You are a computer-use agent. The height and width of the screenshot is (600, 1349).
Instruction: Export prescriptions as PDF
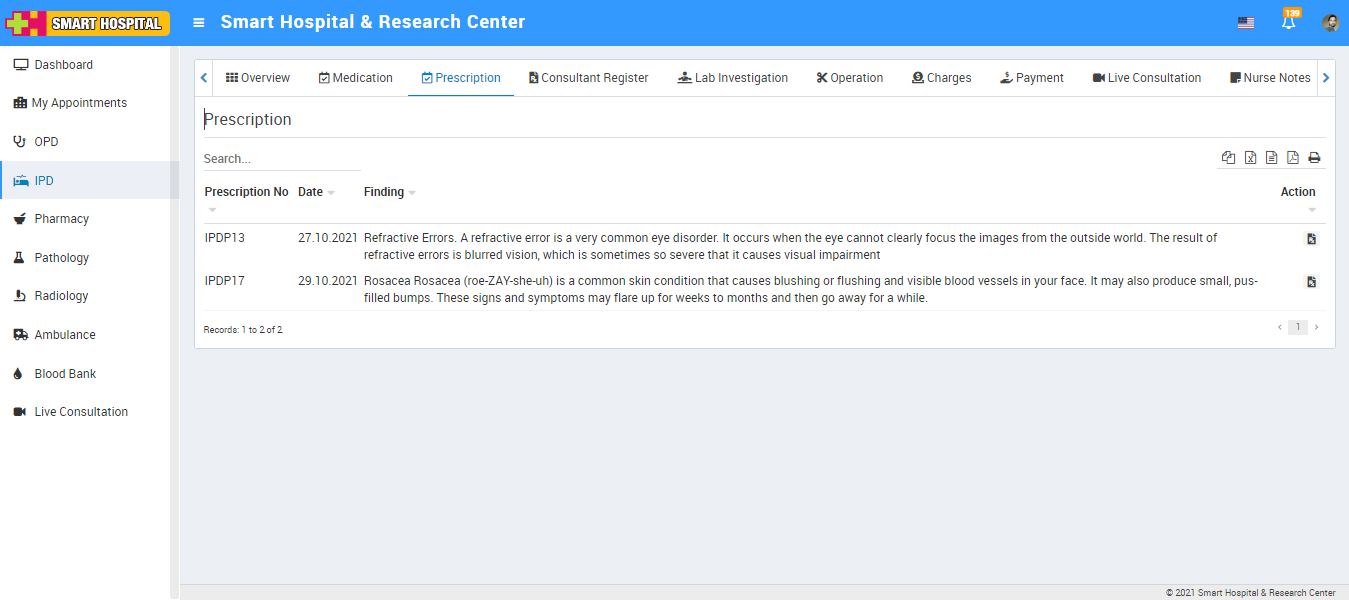point(1292,158)
